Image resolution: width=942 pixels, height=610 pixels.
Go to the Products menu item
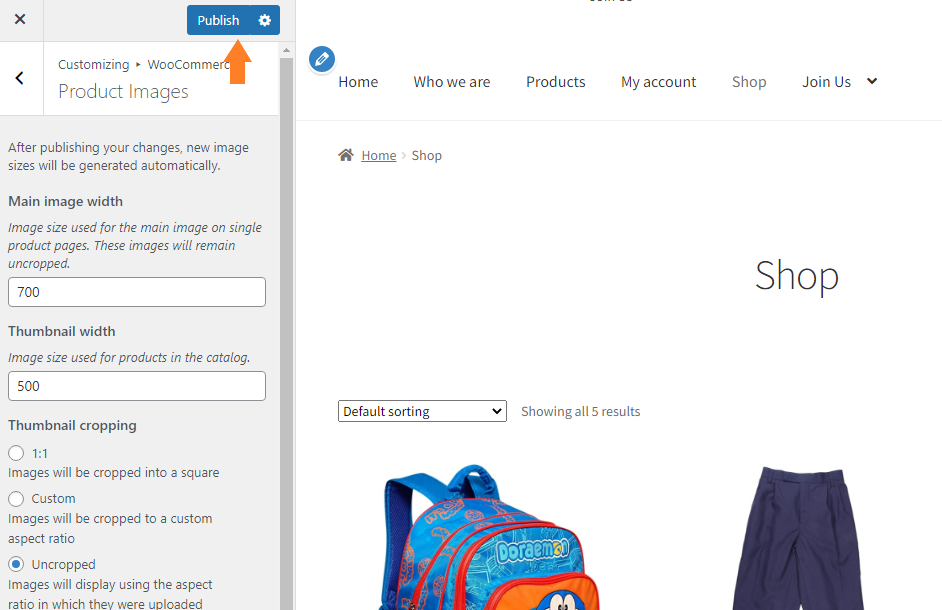click(x=556, y=82)
